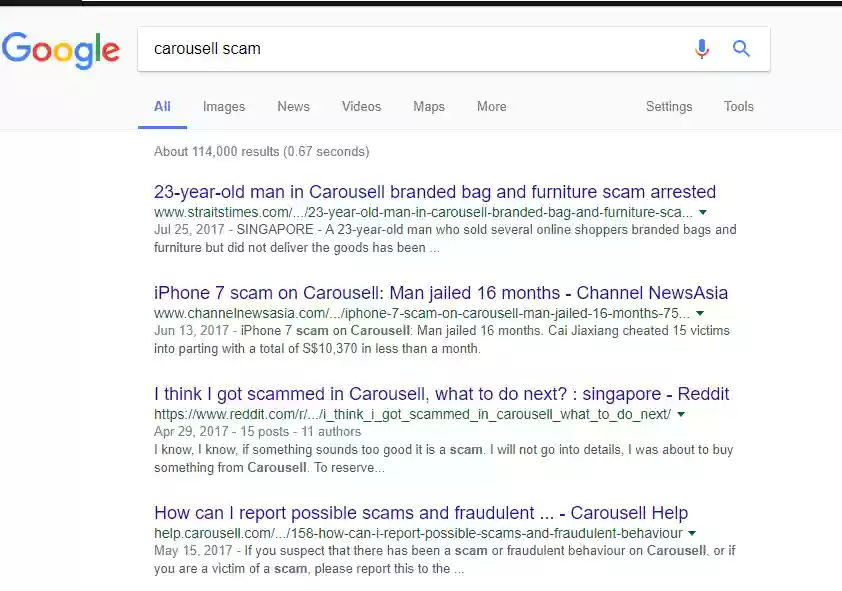Open the Videos tab
Viewport: 842px width, 591px height.
click(x=361, y=106)
